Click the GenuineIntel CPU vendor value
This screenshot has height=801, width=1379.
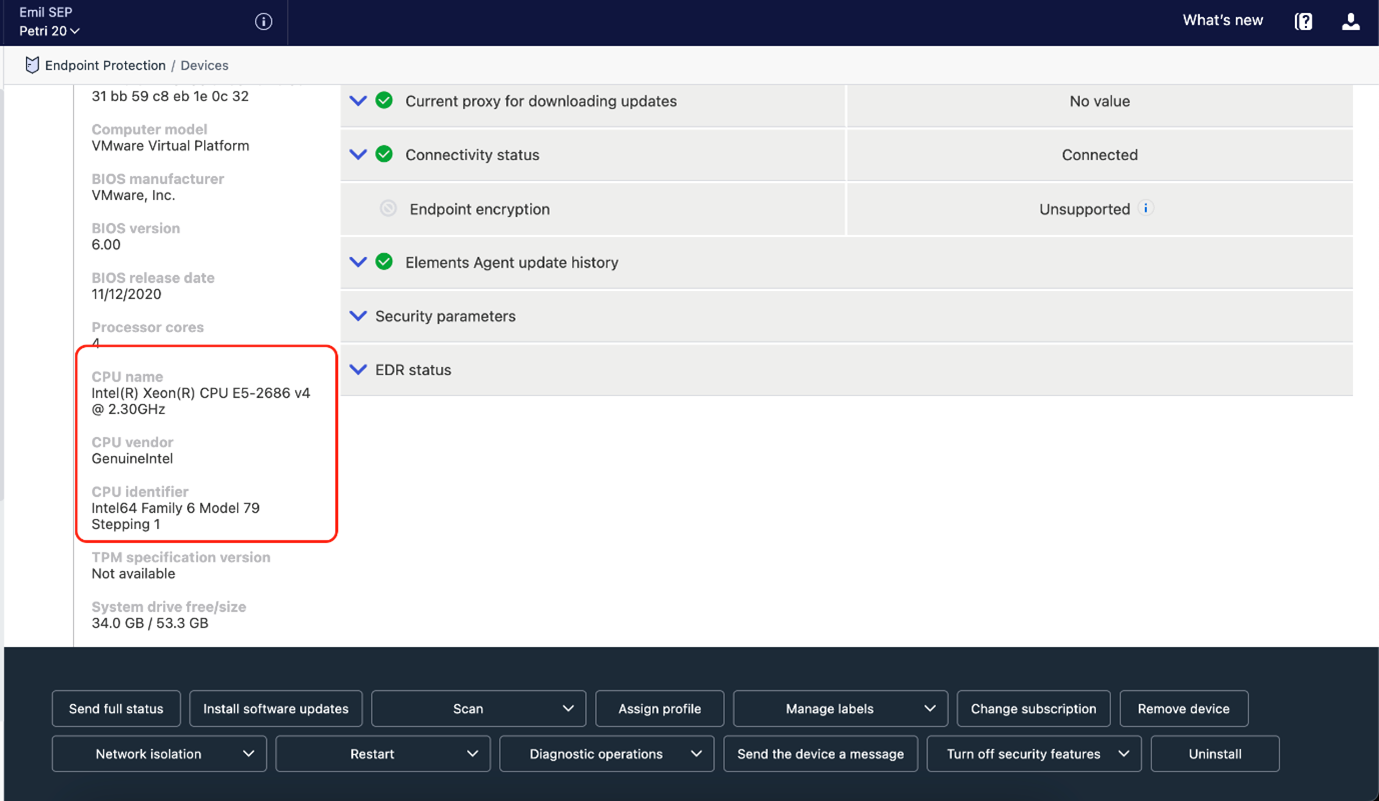132,459
